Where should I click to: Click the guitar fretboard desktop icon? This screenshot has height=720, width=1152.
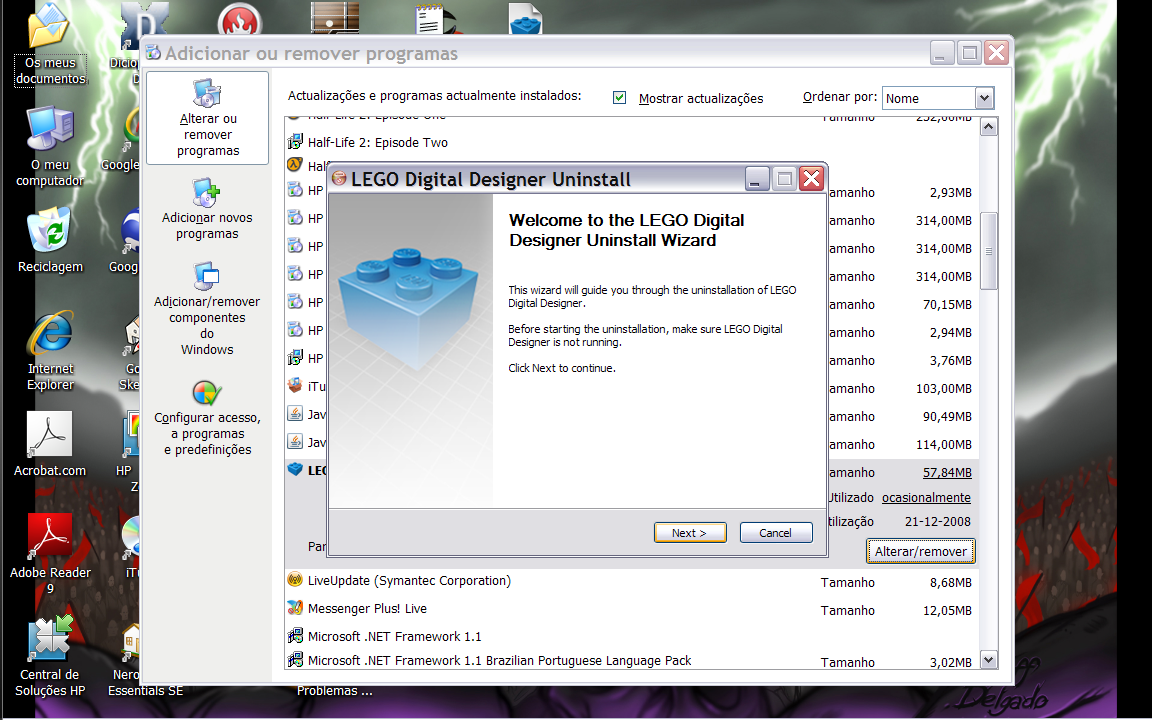coord(334,18)
